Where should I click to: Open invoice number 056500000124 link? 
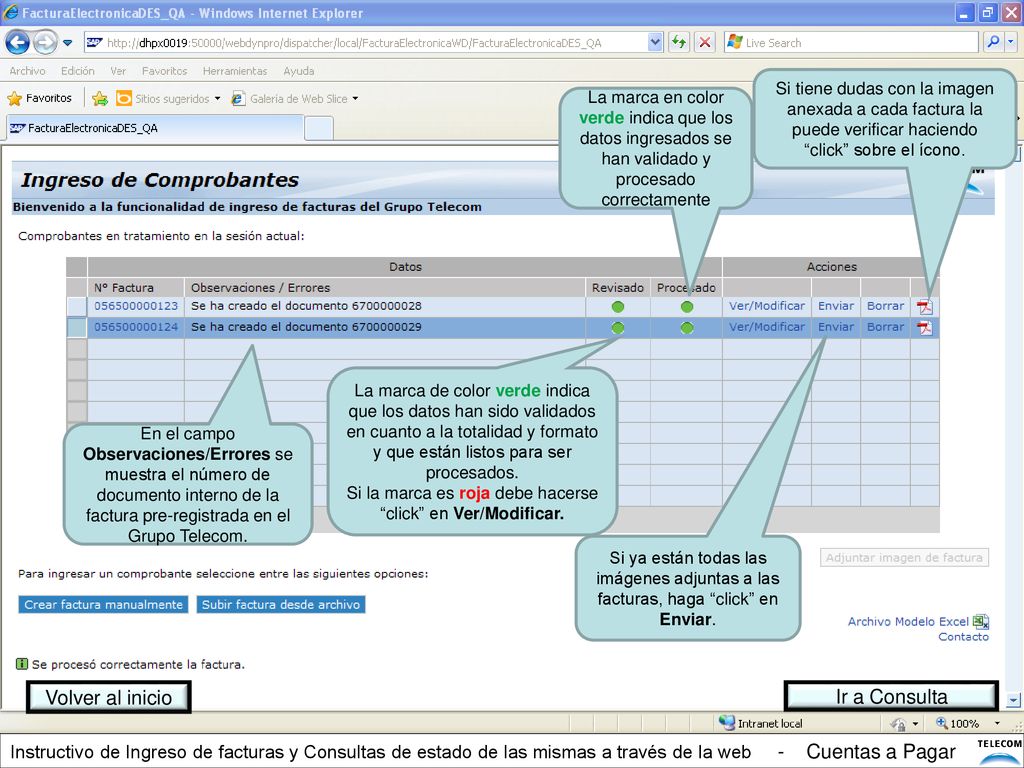click(x=136, y=327)
